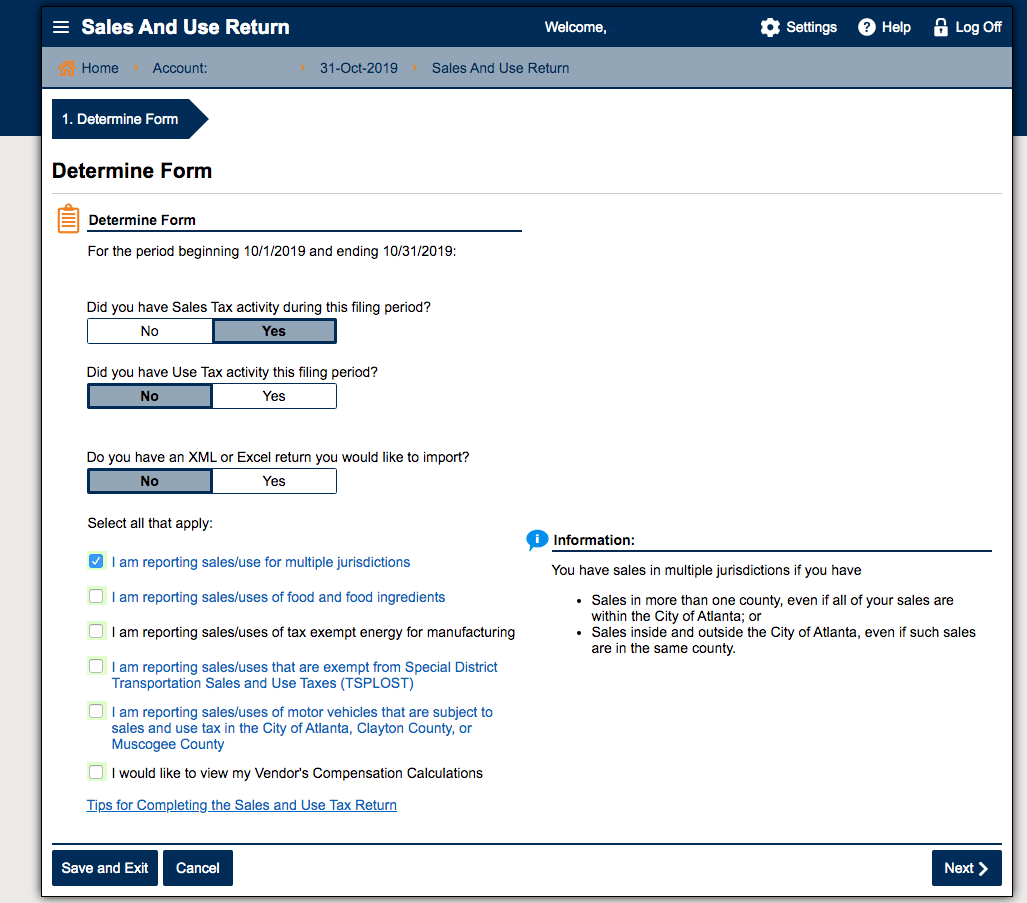This screenshot has height=903, width=1027.
Task: Select Yes for Sales Tax activity
Action: (x=274, y=331)
